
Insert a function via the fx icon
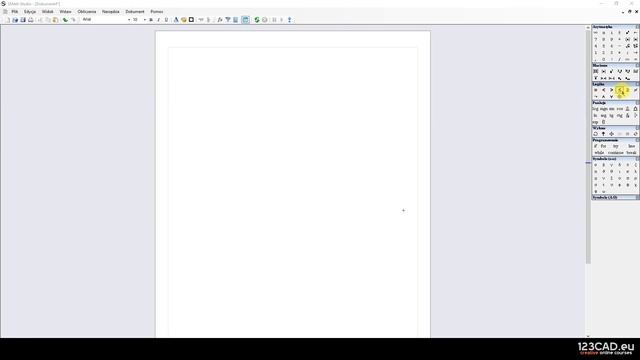click(x=220, y=20)
